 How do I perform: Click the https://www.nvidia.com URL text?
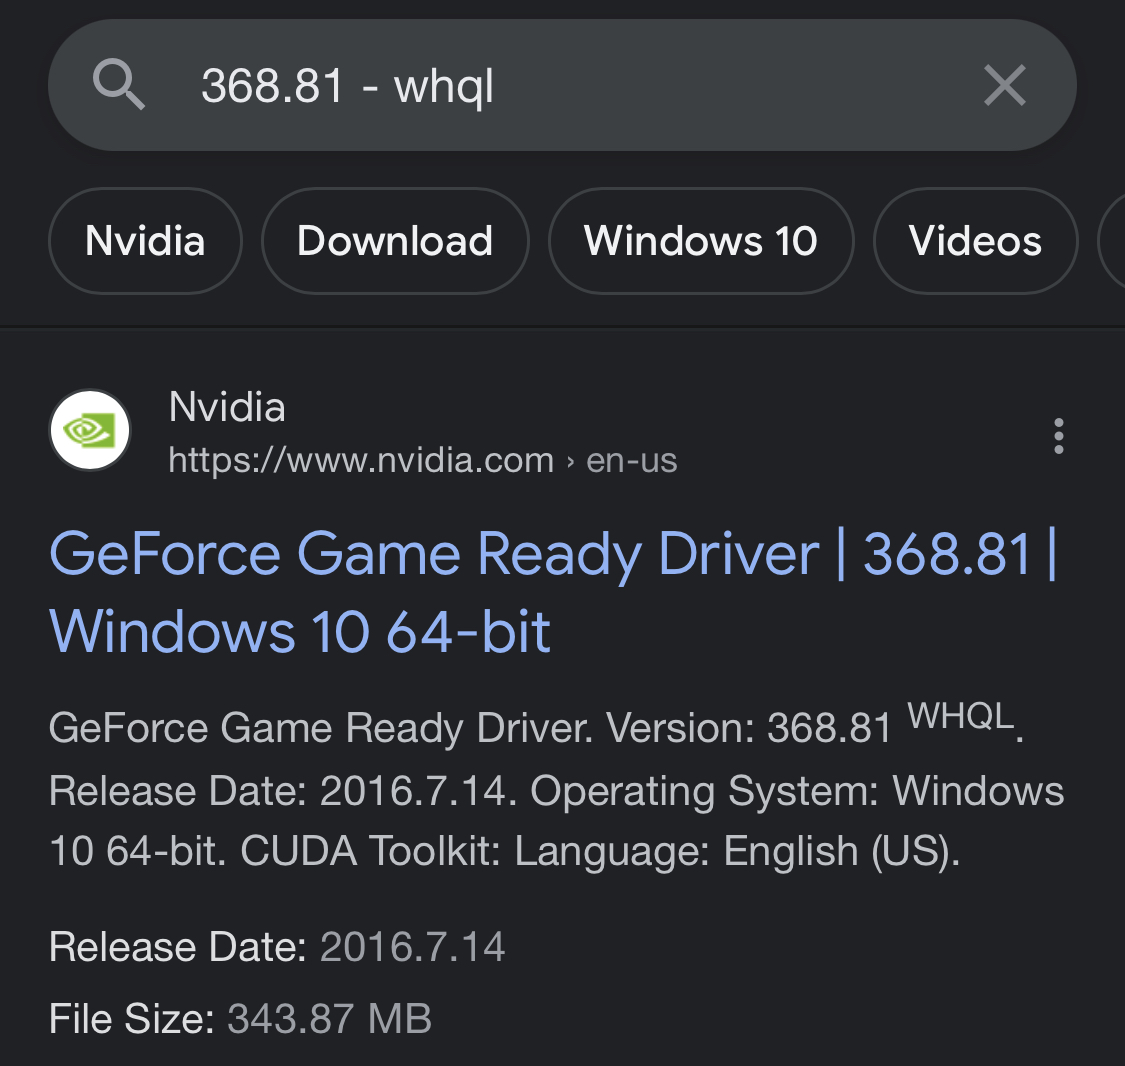[x=361, y=460]
